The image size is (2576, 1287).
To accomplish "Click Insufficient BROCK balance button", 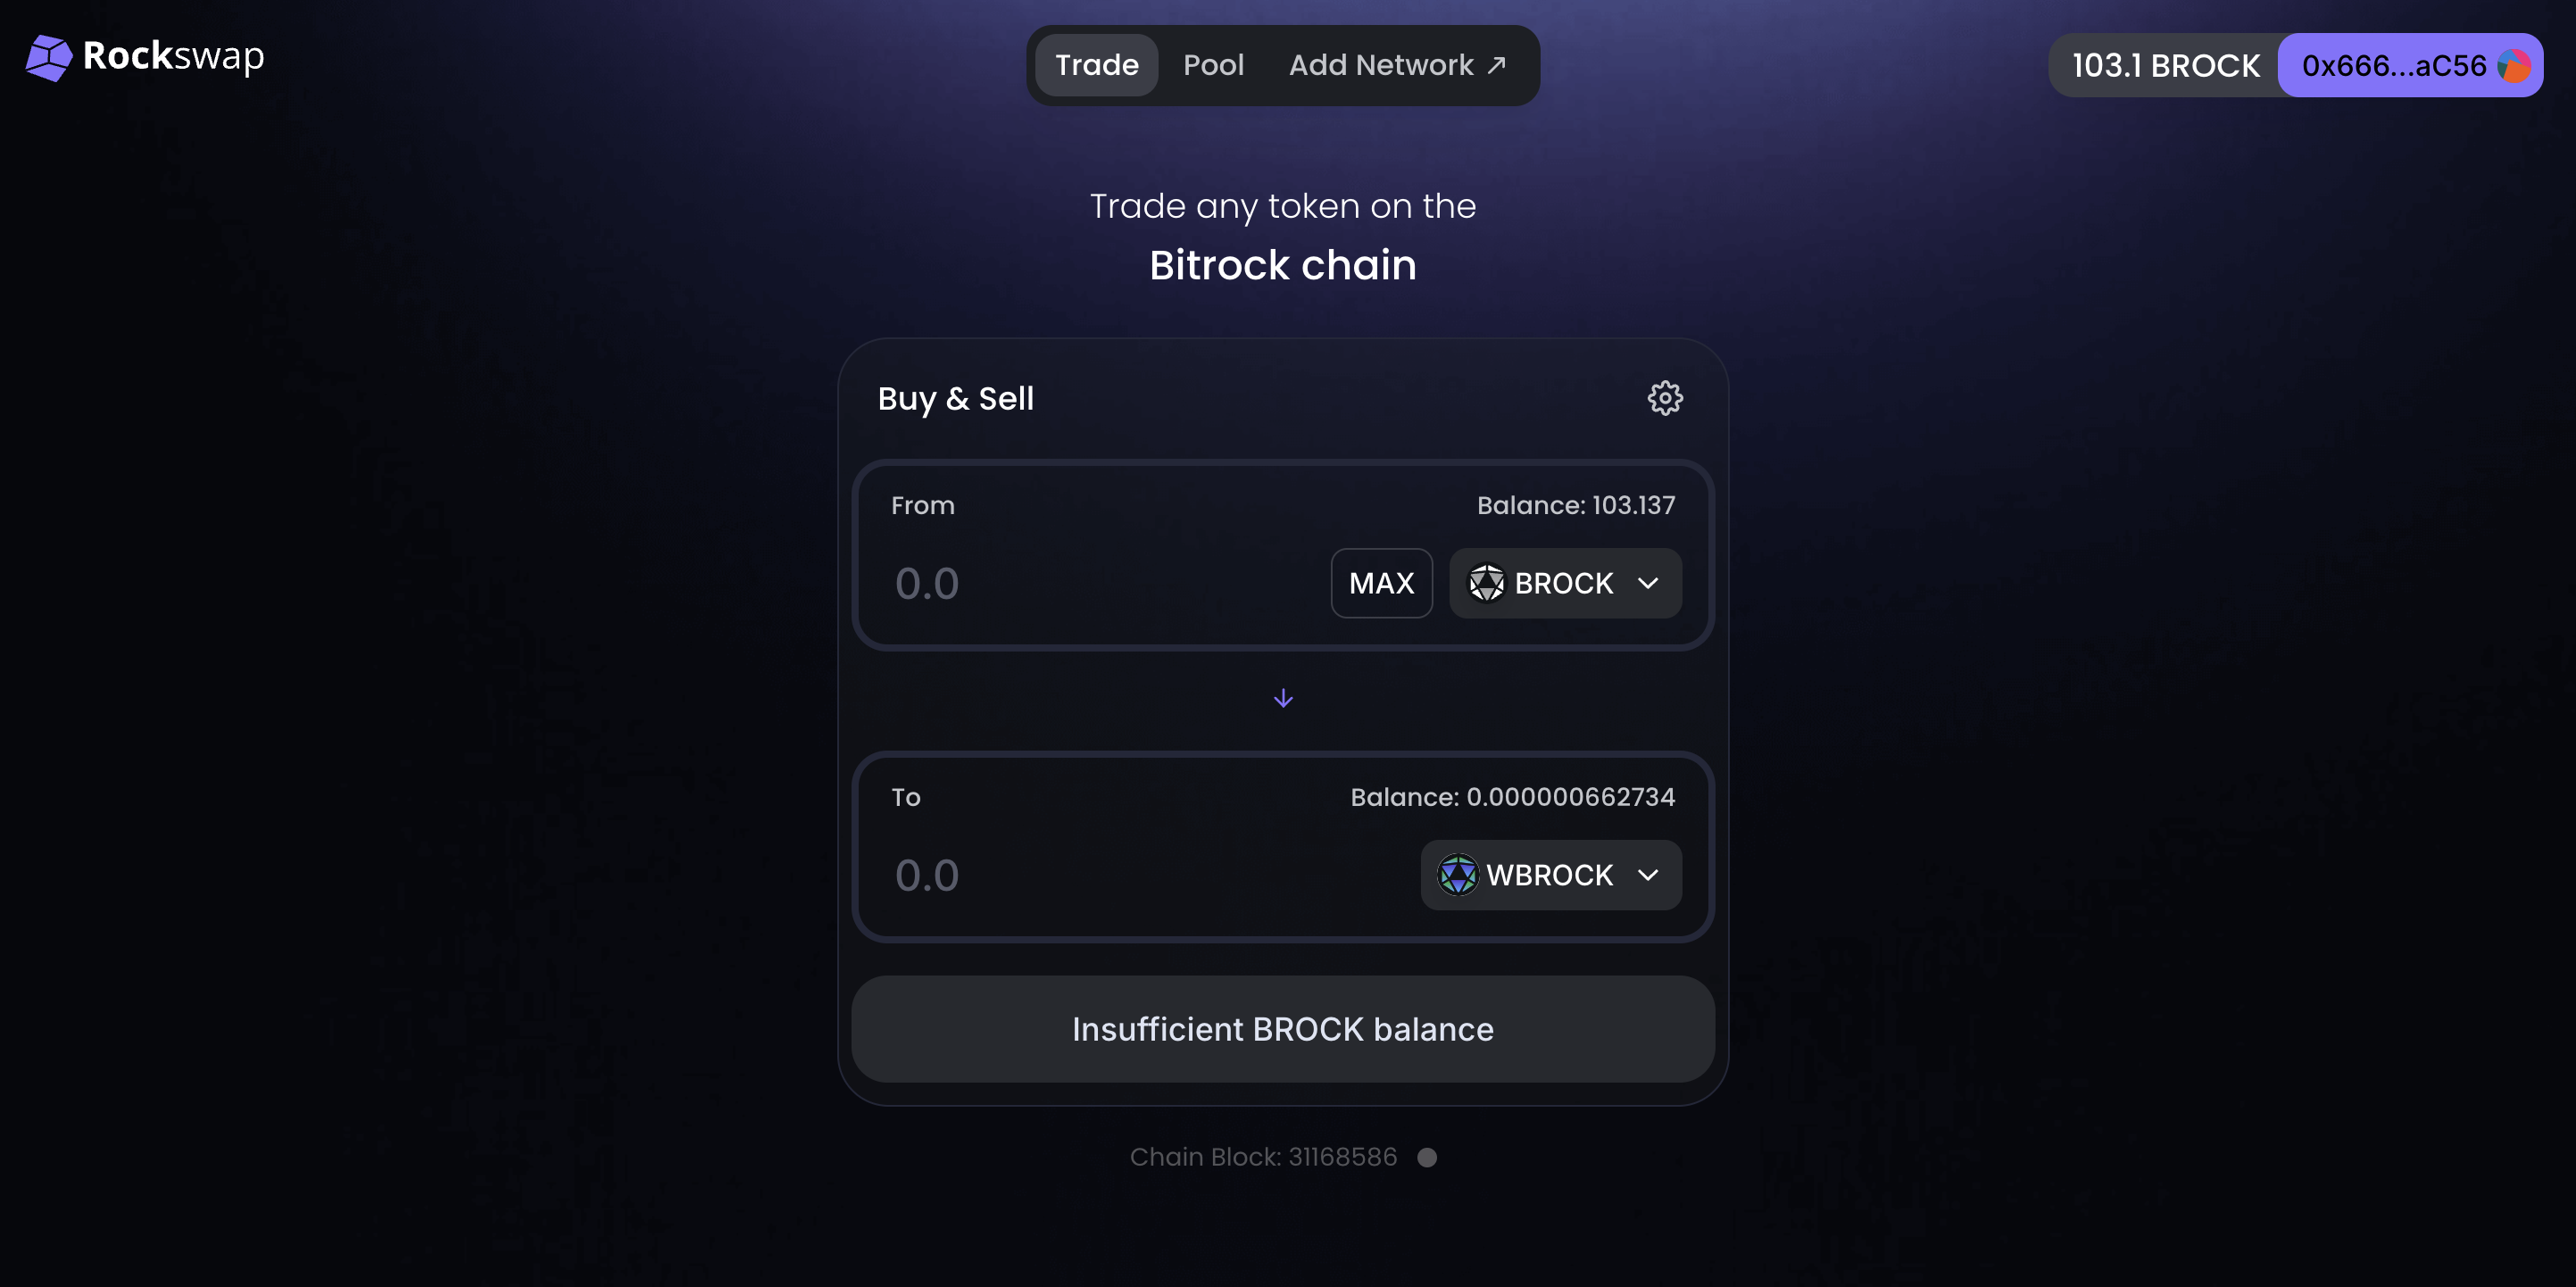I will tap(1282, 1029).
